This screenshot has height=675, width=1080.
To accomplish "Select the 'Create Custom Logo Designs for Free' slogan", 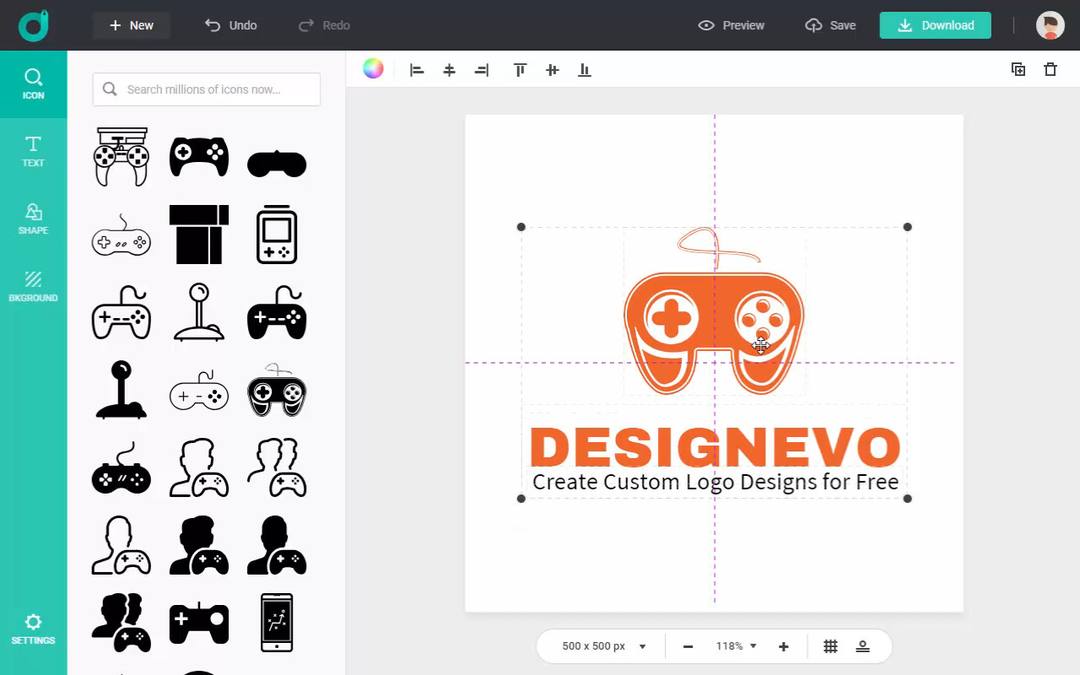I will pyautogui.click(x=716, y=482).
